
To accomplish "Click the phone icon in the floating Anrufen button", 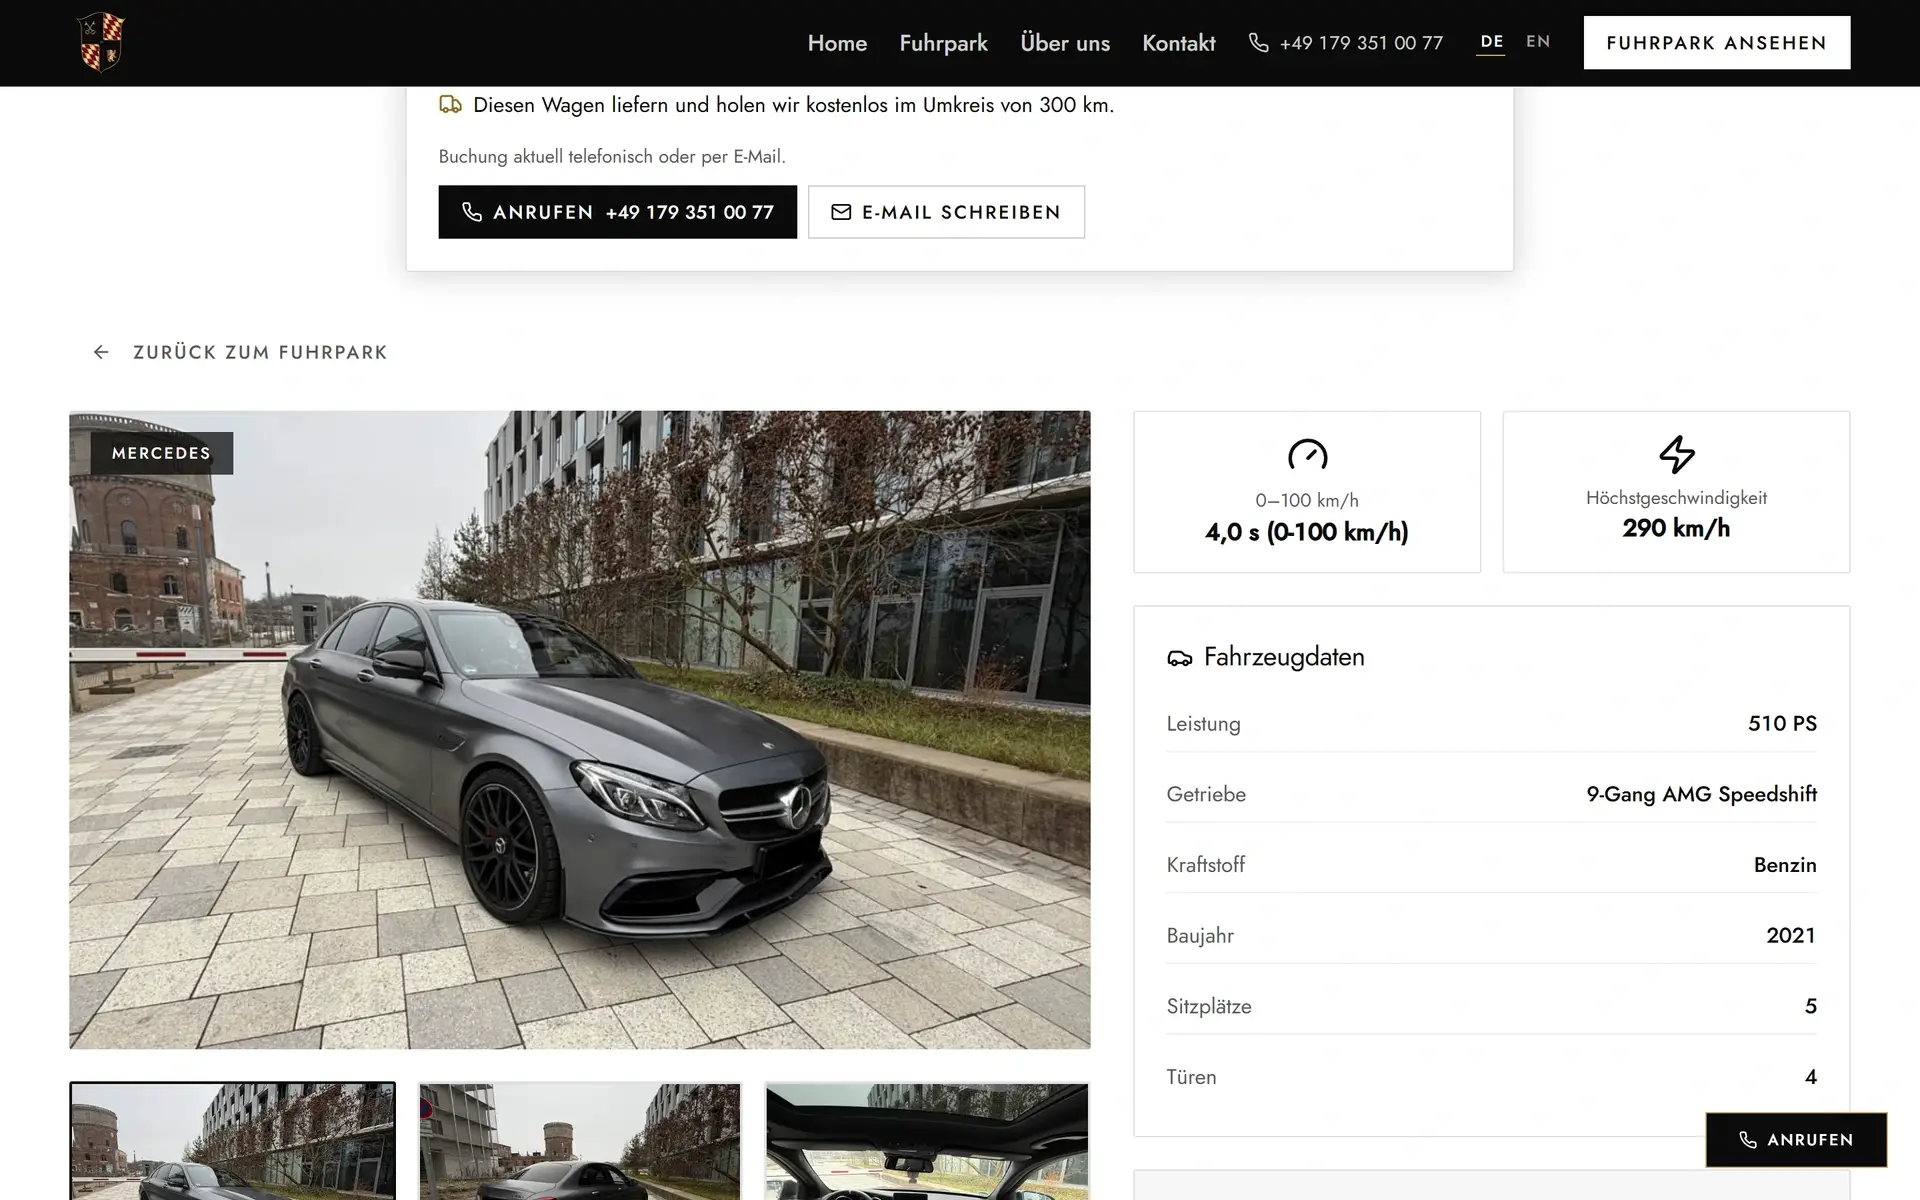I will 1748,1140.
